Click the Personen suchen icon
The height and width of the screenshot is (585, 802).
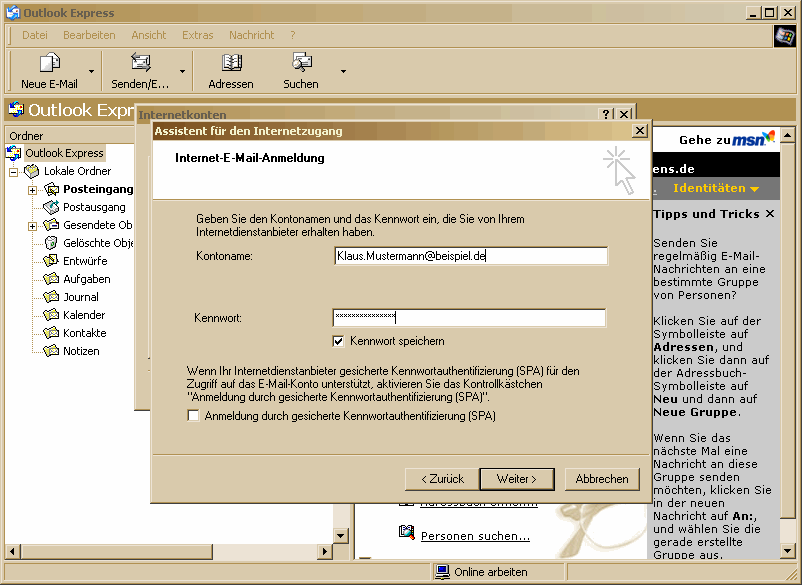coord(407,532)
